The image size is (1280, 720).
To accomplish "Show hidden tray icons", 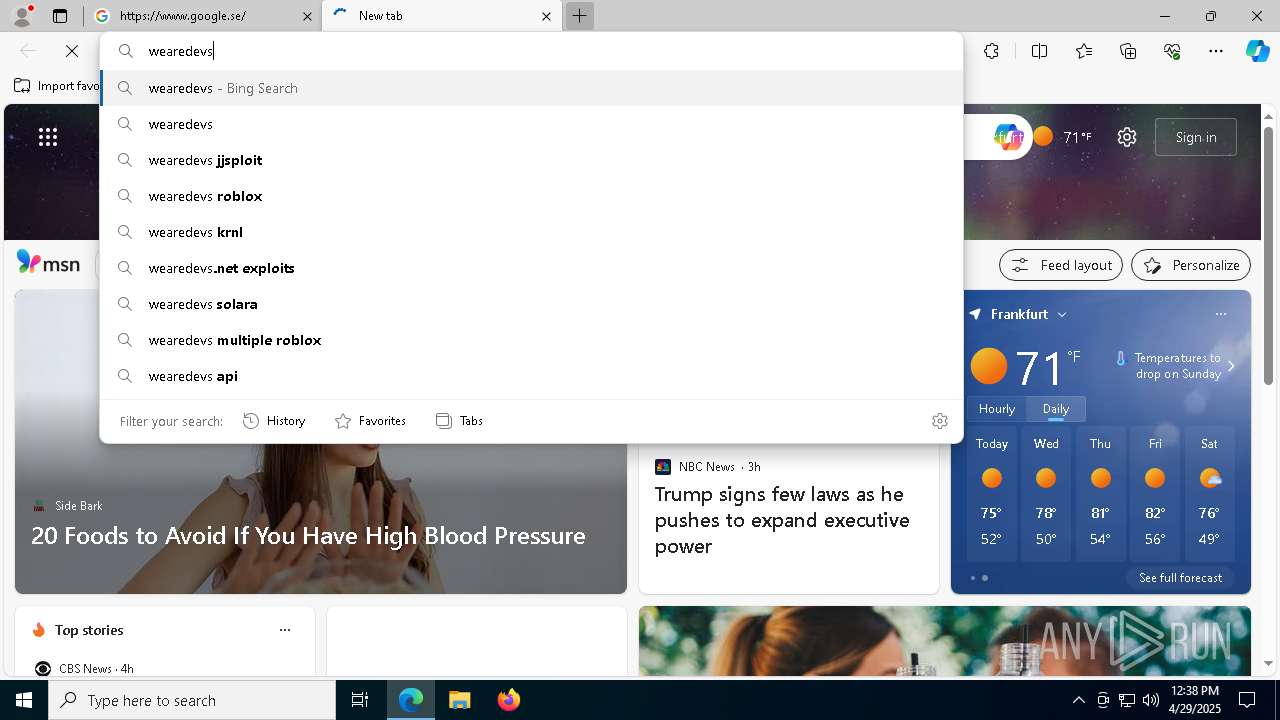I will [1078, 700].
